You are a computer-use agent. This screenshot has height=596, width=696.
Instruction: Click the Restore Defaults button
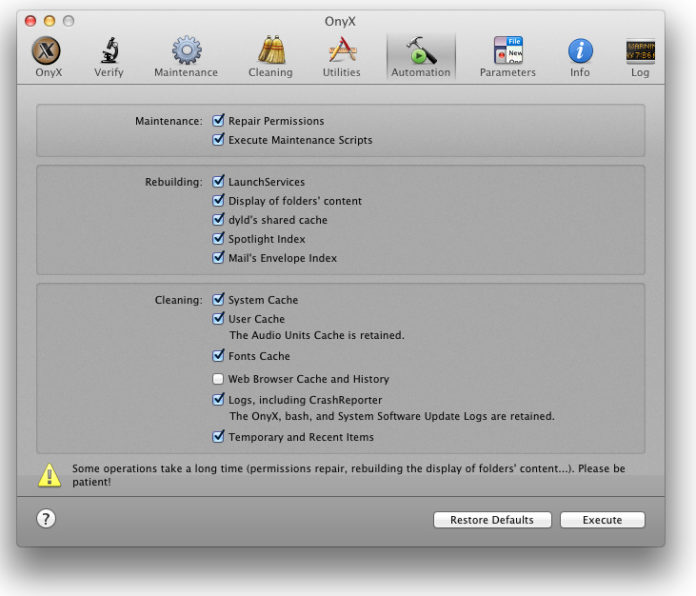(492, 520)
